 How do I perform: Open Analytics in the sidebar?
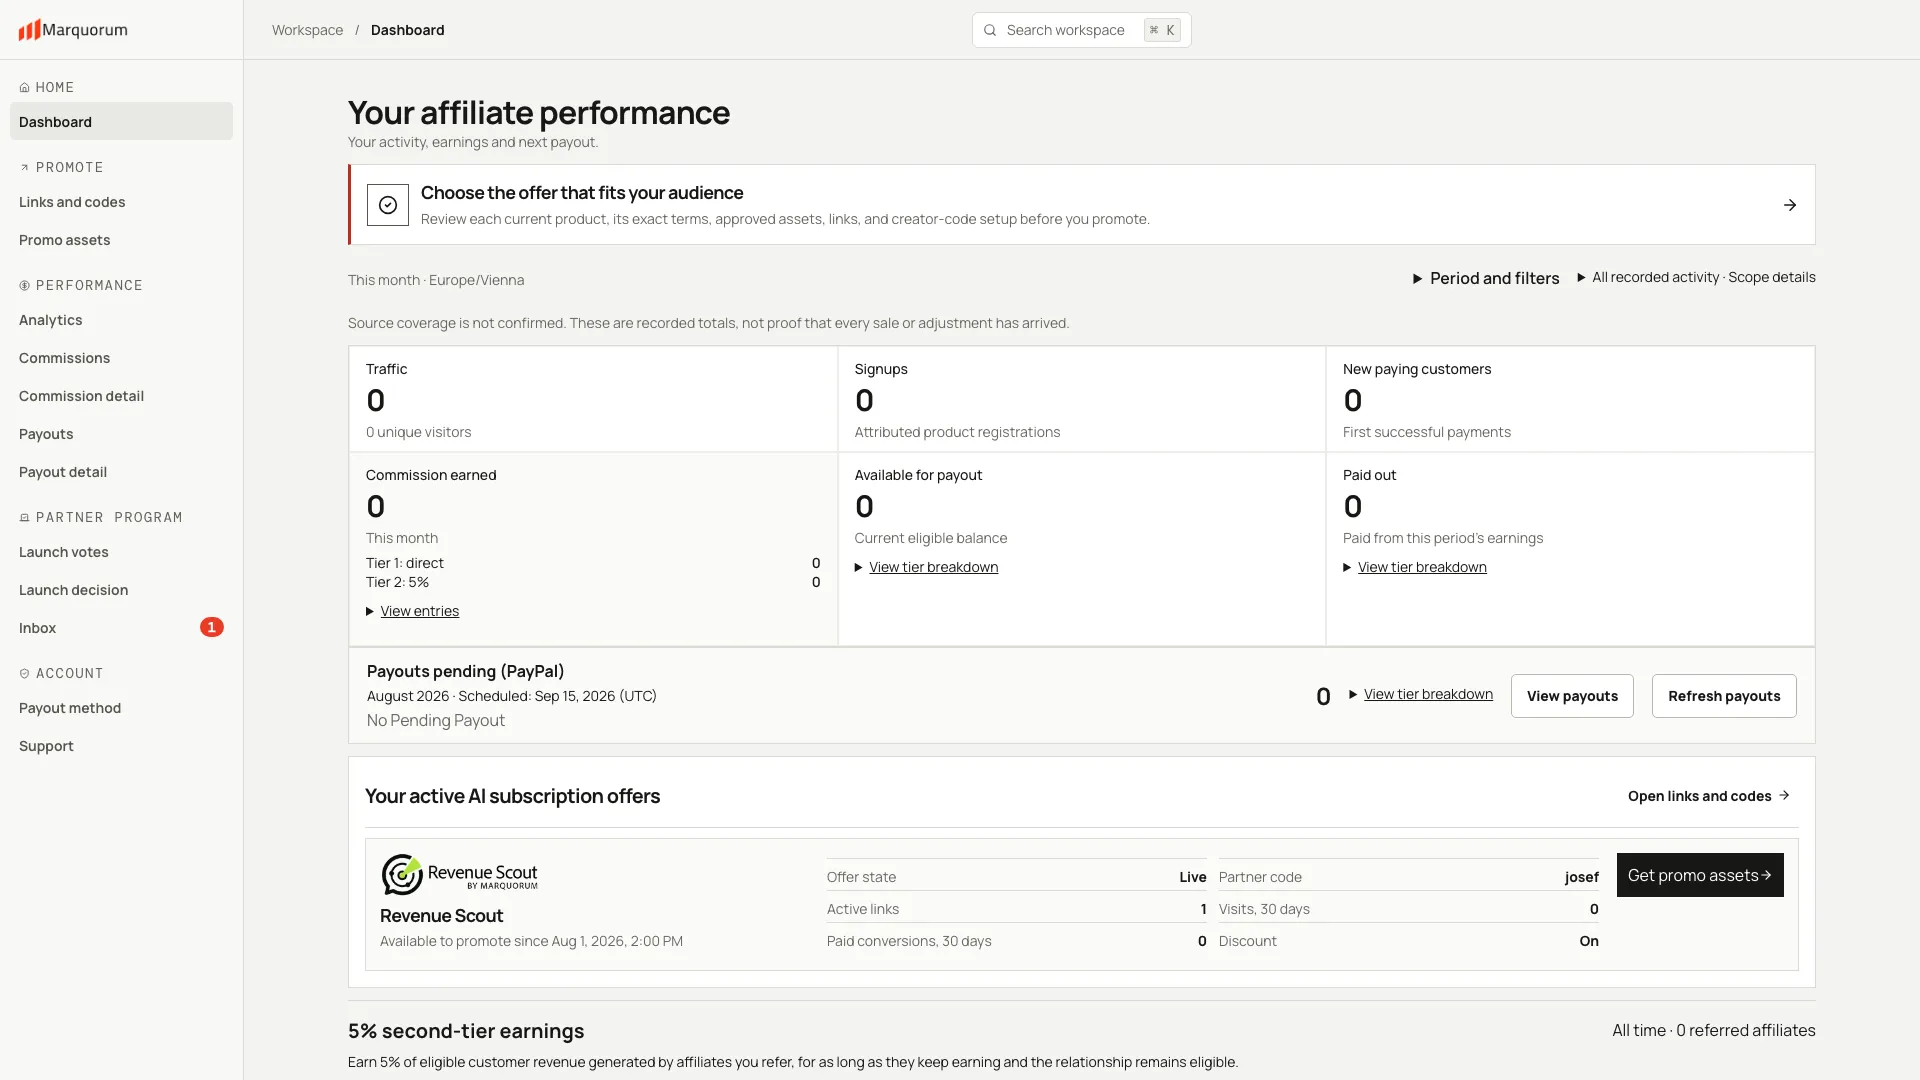pyautogui.click(x=121, y=320)
